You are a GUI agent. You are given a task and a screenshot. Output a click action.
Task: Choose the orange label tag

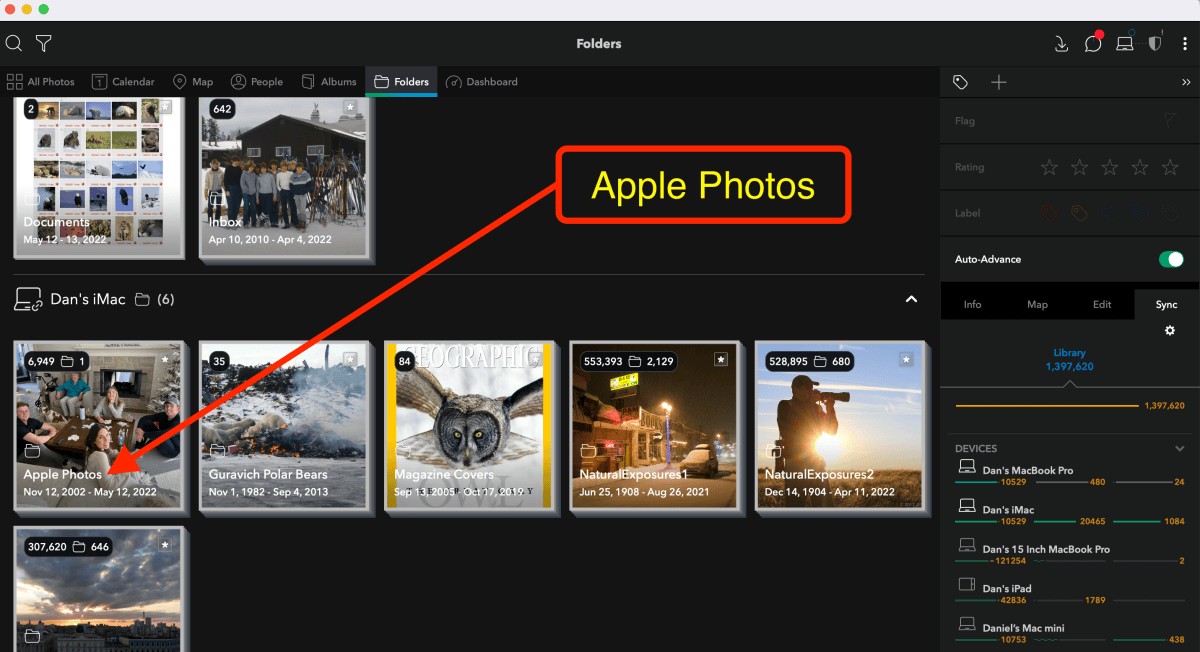point(1079,213)
